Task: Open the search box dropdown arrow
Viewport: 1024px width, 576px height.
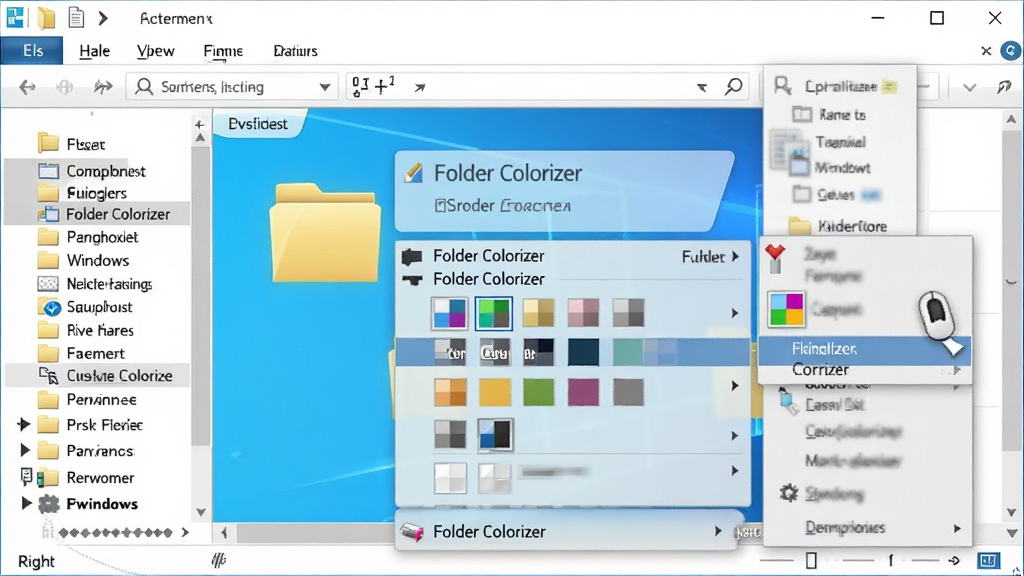Action: [x=325, y=88]
